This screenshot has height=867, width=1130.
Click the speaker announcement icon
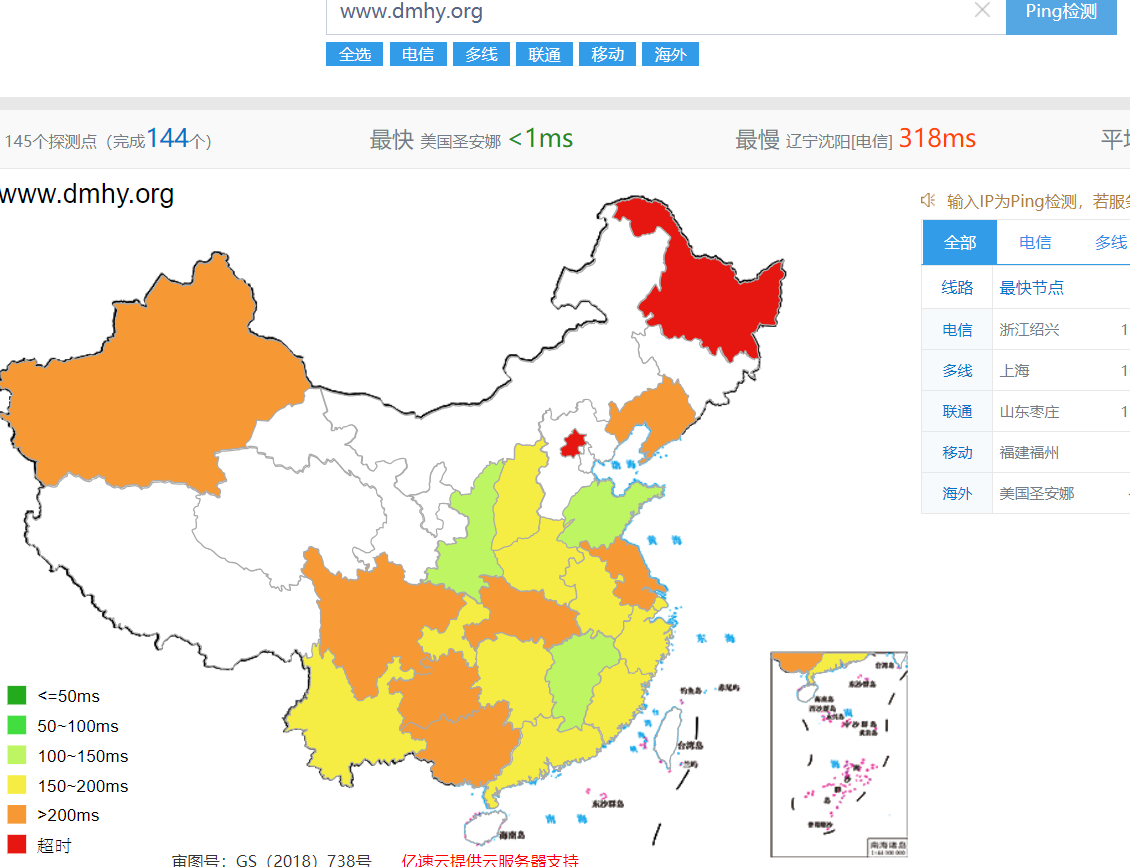[927, 200]
